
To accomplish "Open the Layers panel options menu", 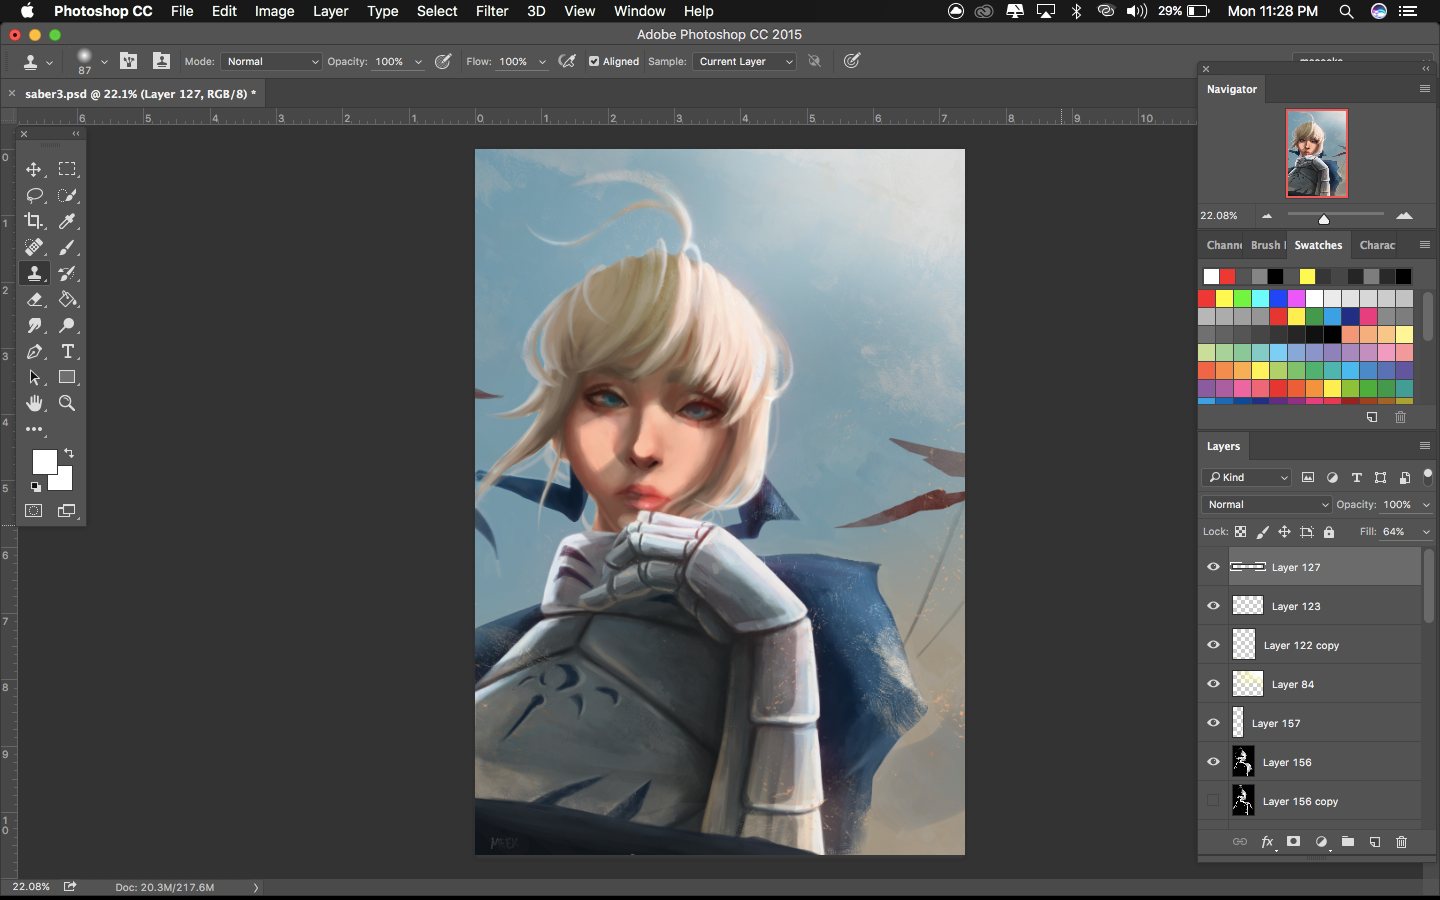I will click(x=1425, y=446).
